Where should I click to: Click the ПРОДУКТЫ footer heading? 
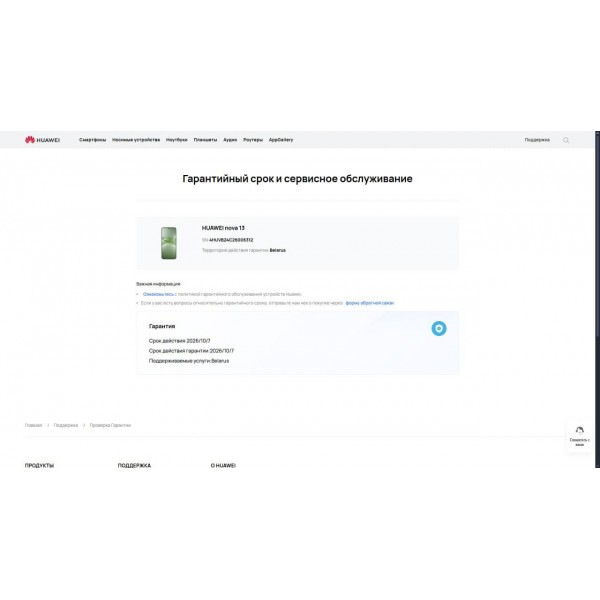tap(39, 465)
